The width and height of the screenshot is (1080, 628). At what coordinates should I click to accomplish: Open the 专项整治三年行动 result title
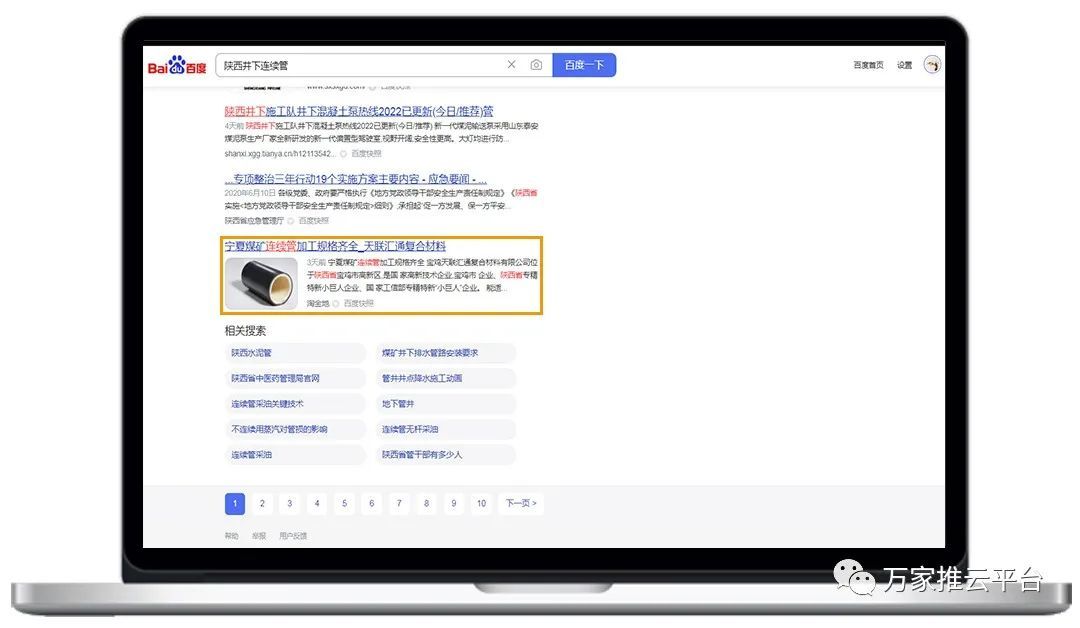(x=356, y=179)
